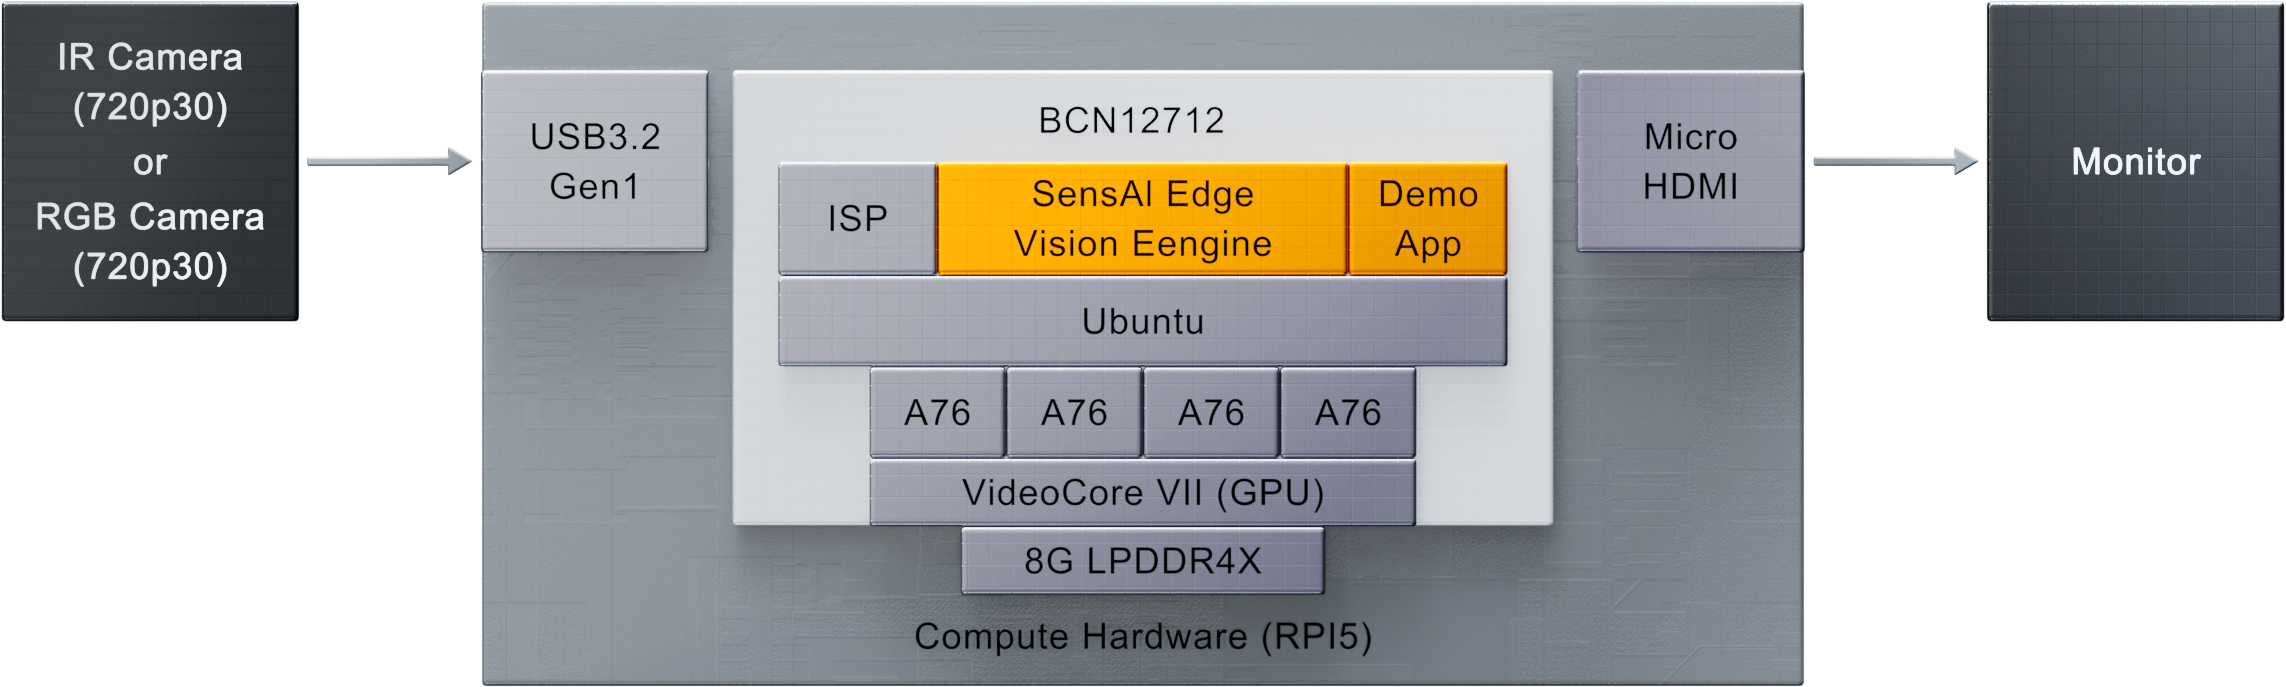2286x687 pixels.
Task: Select the Micro HDMI block
Action: (1690, 161)
